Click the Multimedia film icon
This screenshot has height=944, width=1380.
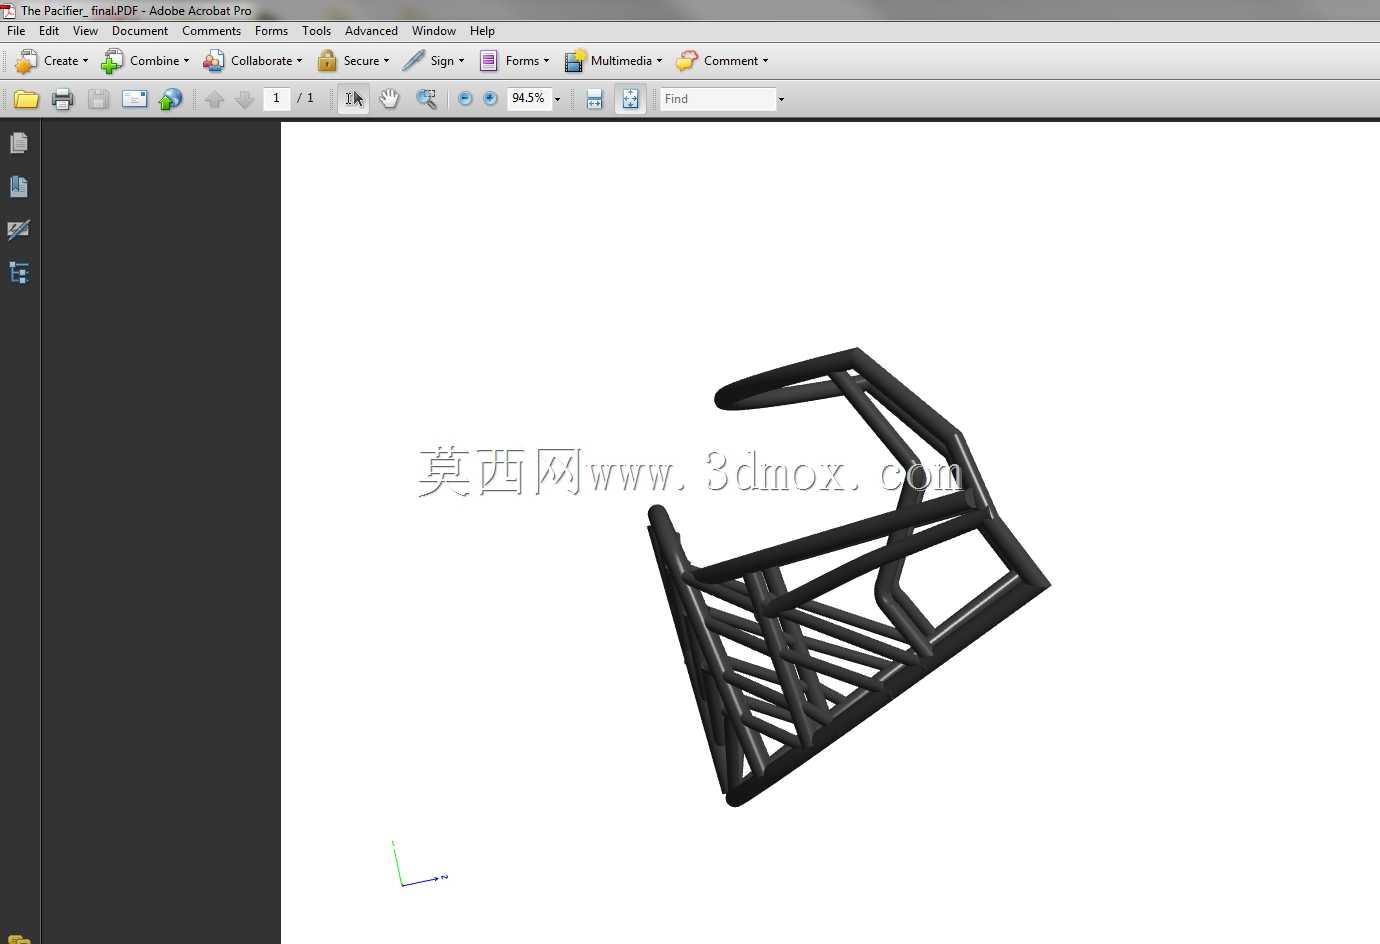tap(574, 61)
